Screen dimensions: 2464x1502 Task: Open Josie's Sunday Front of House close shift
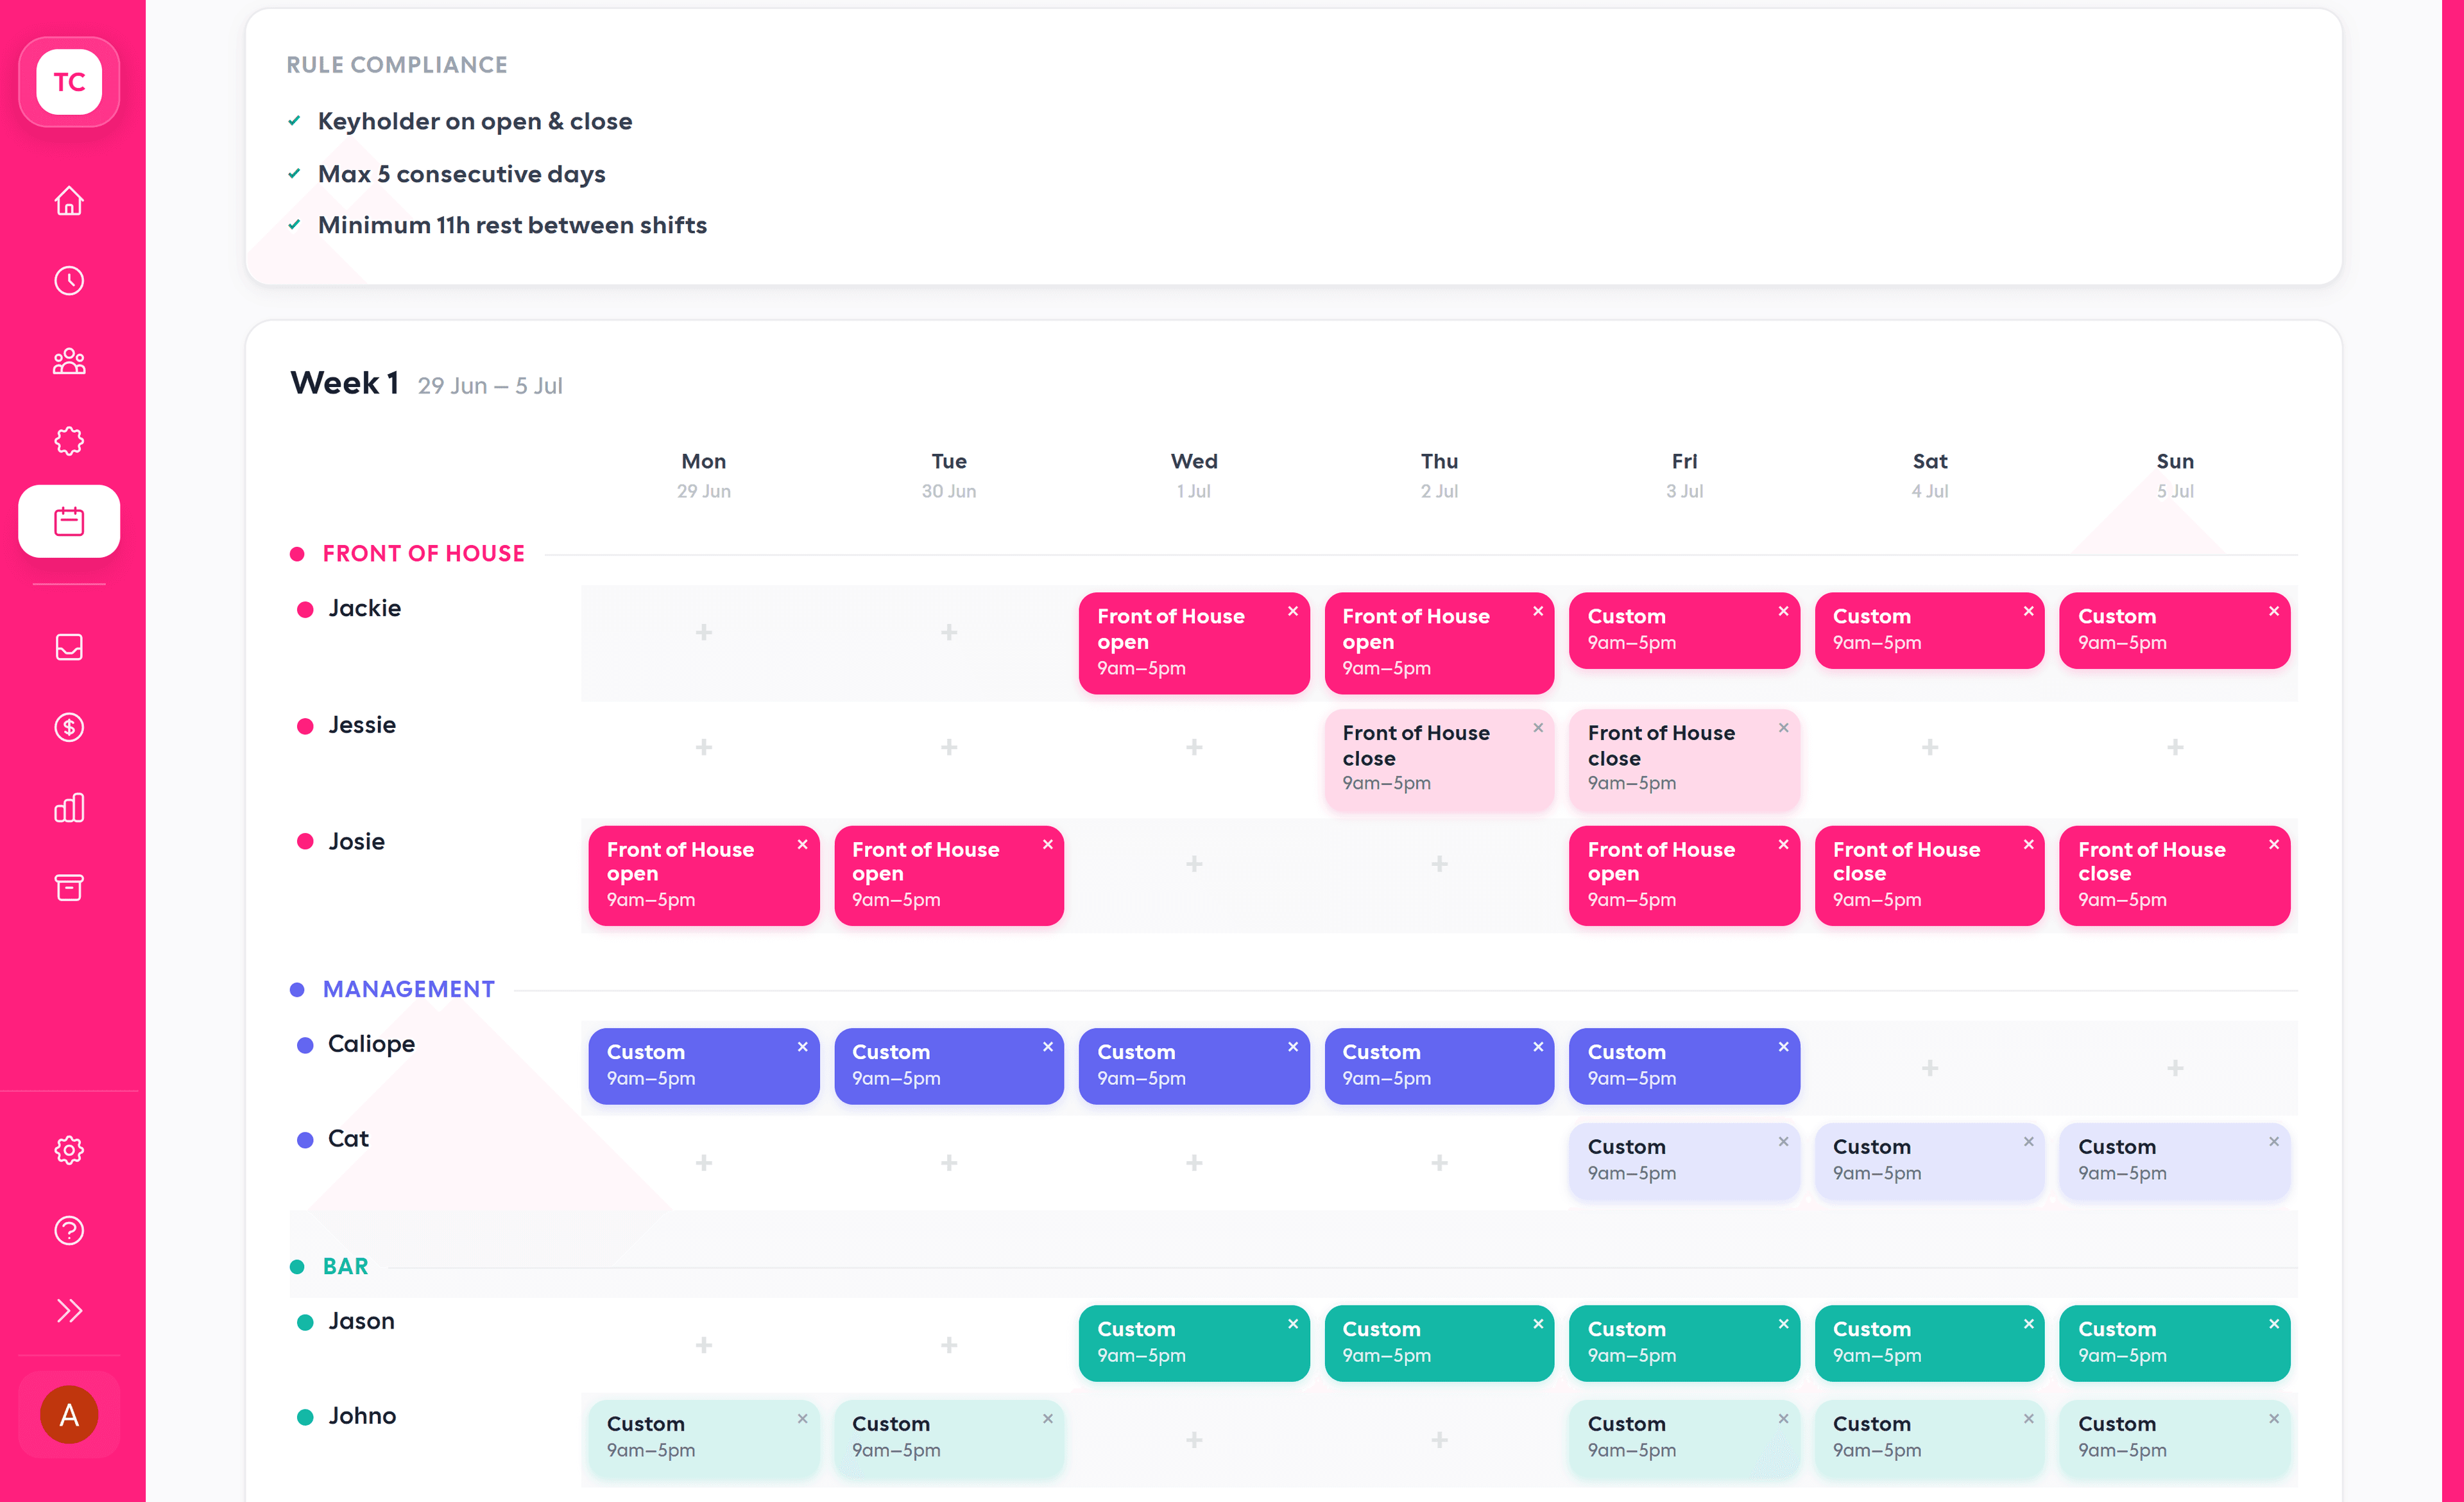(2175, 875)
